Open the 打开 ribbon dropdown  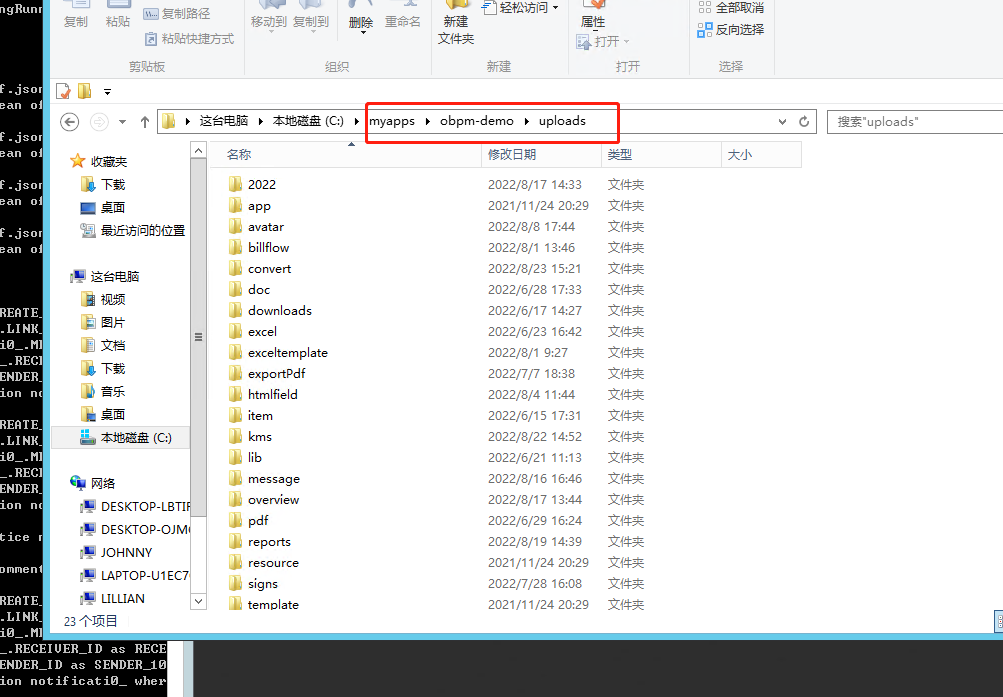(x=603, y=42)
